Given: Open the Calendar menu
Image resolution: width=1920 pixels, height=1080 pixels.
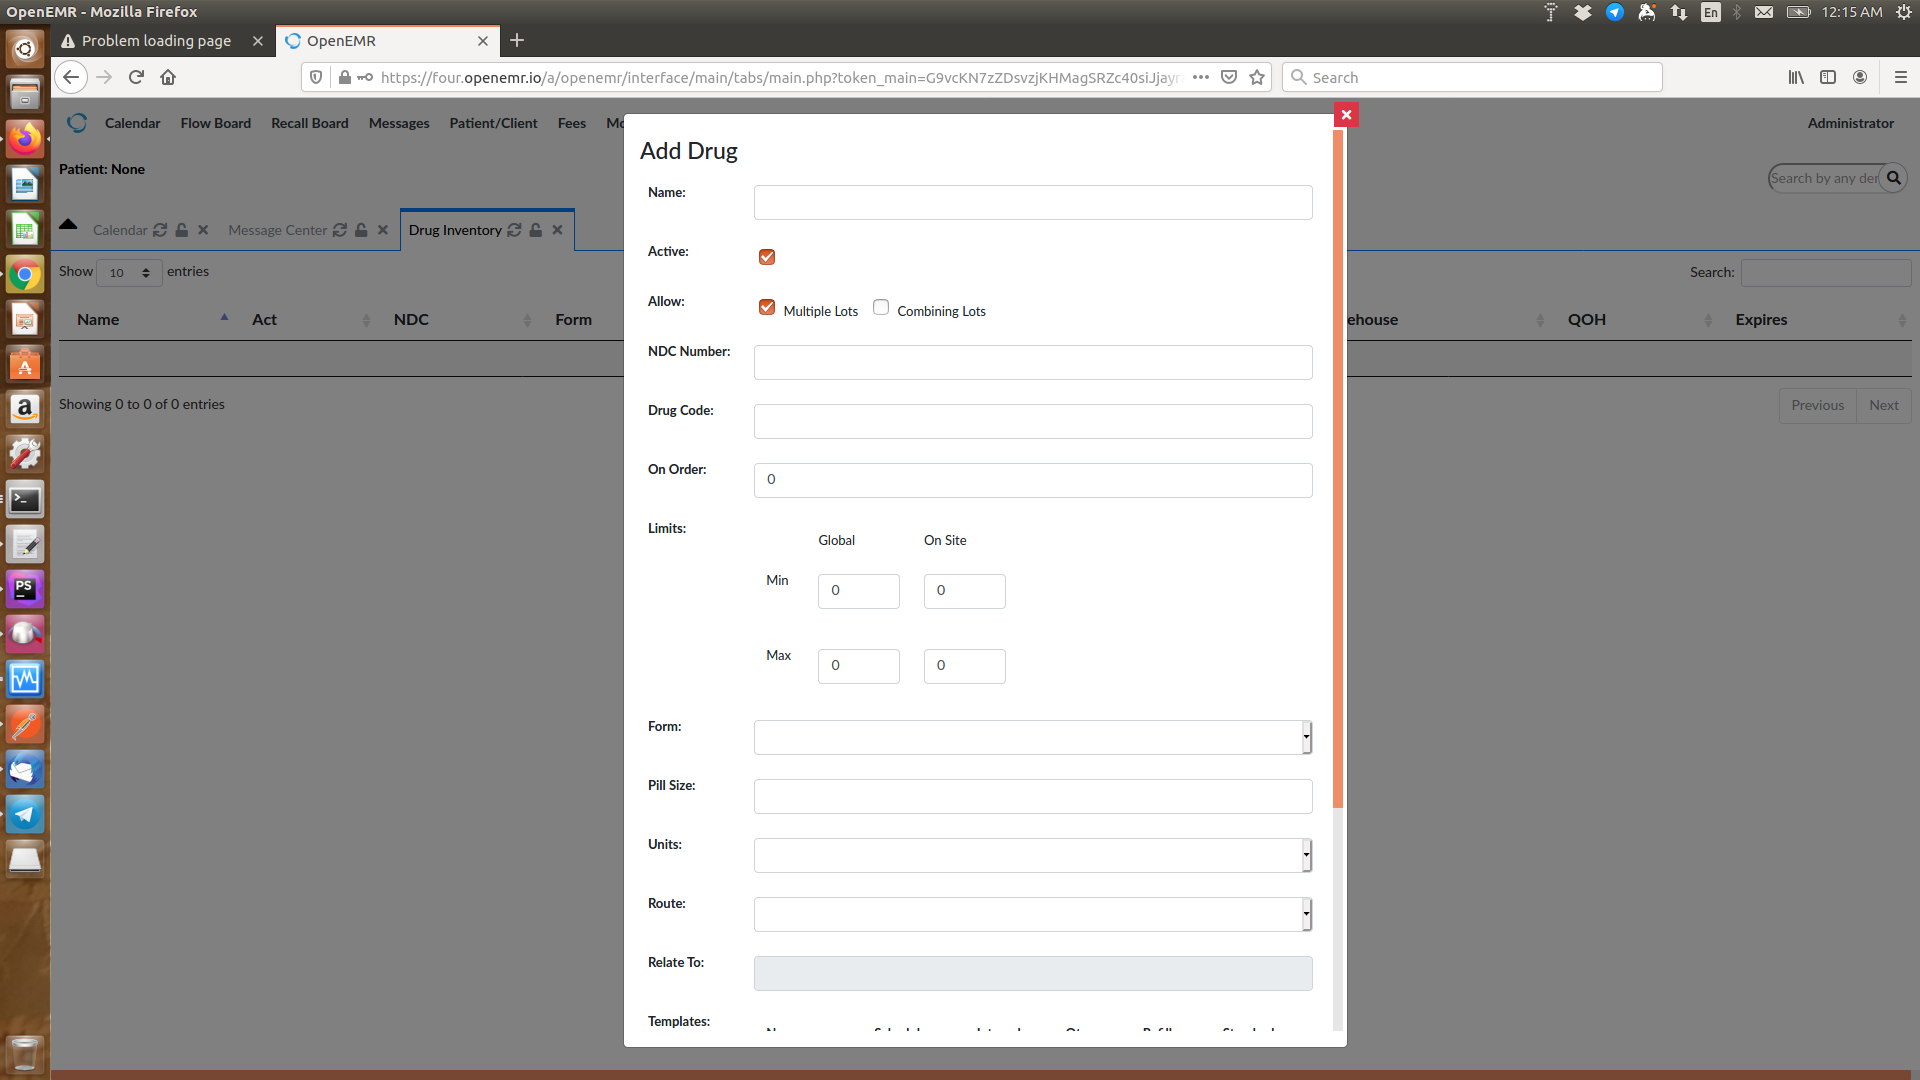Looking at the screenshot, I should tap(132, 123).
